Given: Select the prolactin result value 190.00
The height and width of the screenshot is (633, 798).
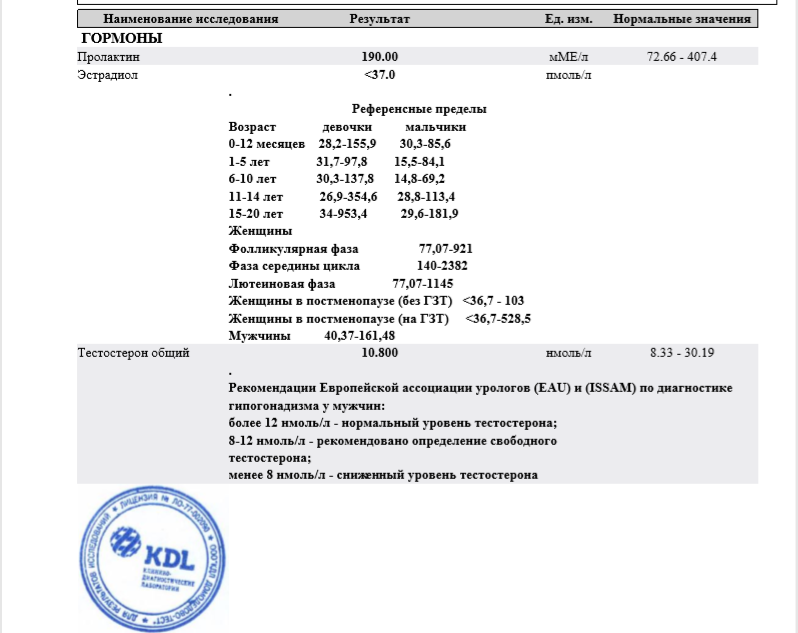Looking at the screenshot, I should coord(380,57).
